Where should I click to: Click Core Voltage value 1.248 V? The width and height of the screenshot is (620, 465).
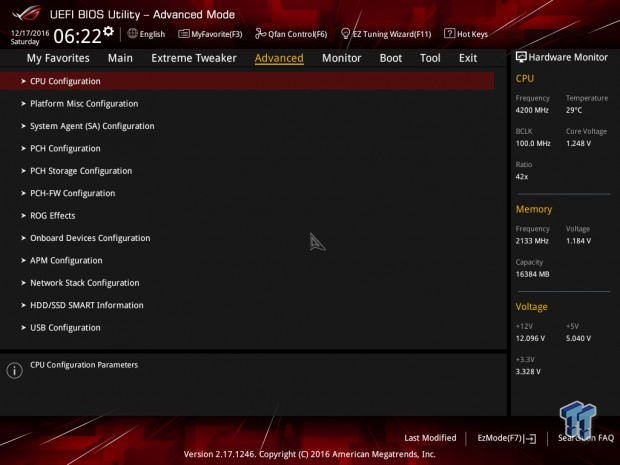578,144
